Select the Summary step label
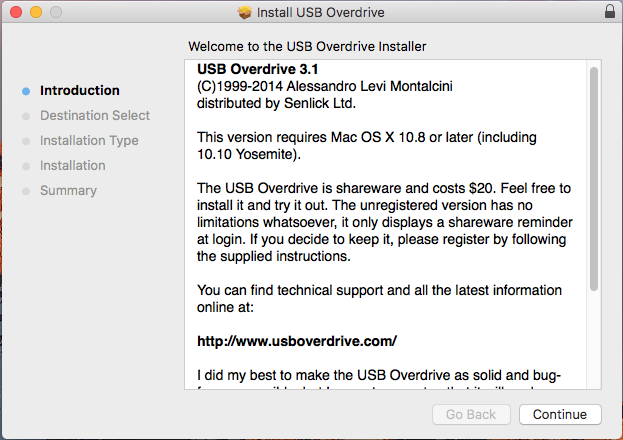The height and width of the screenshot is (440, 623). pos(68,190)
